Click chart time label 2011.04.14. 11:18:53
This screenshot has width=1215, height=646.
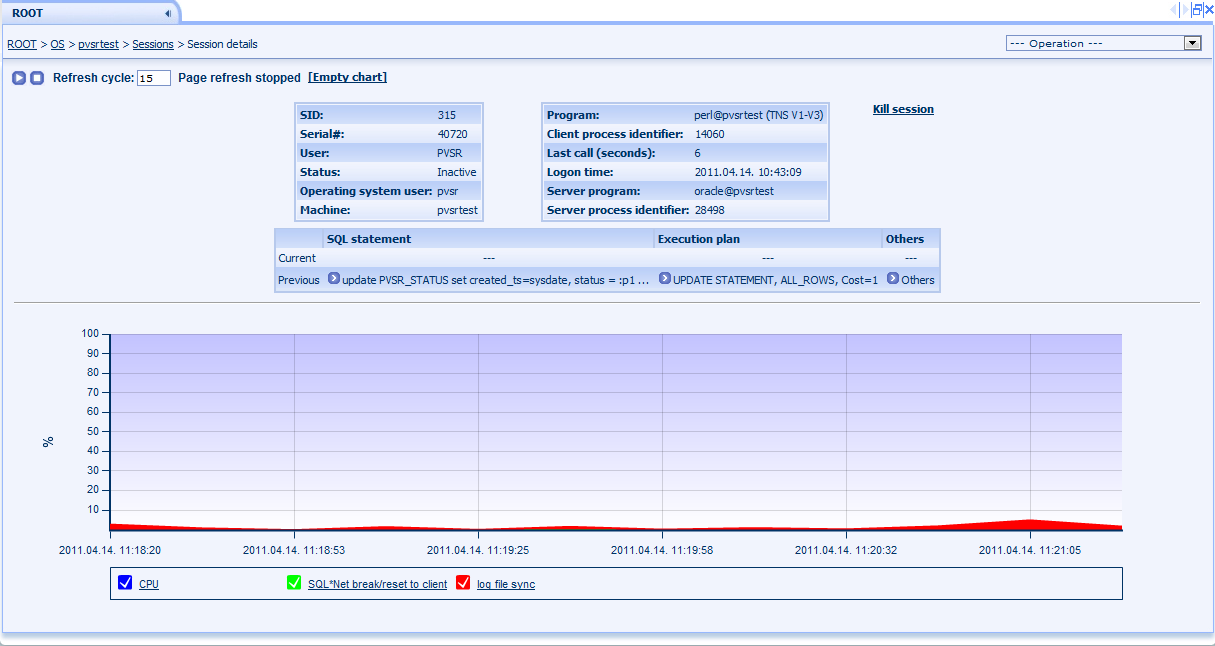pyautogui.click(x=294, y=549)
